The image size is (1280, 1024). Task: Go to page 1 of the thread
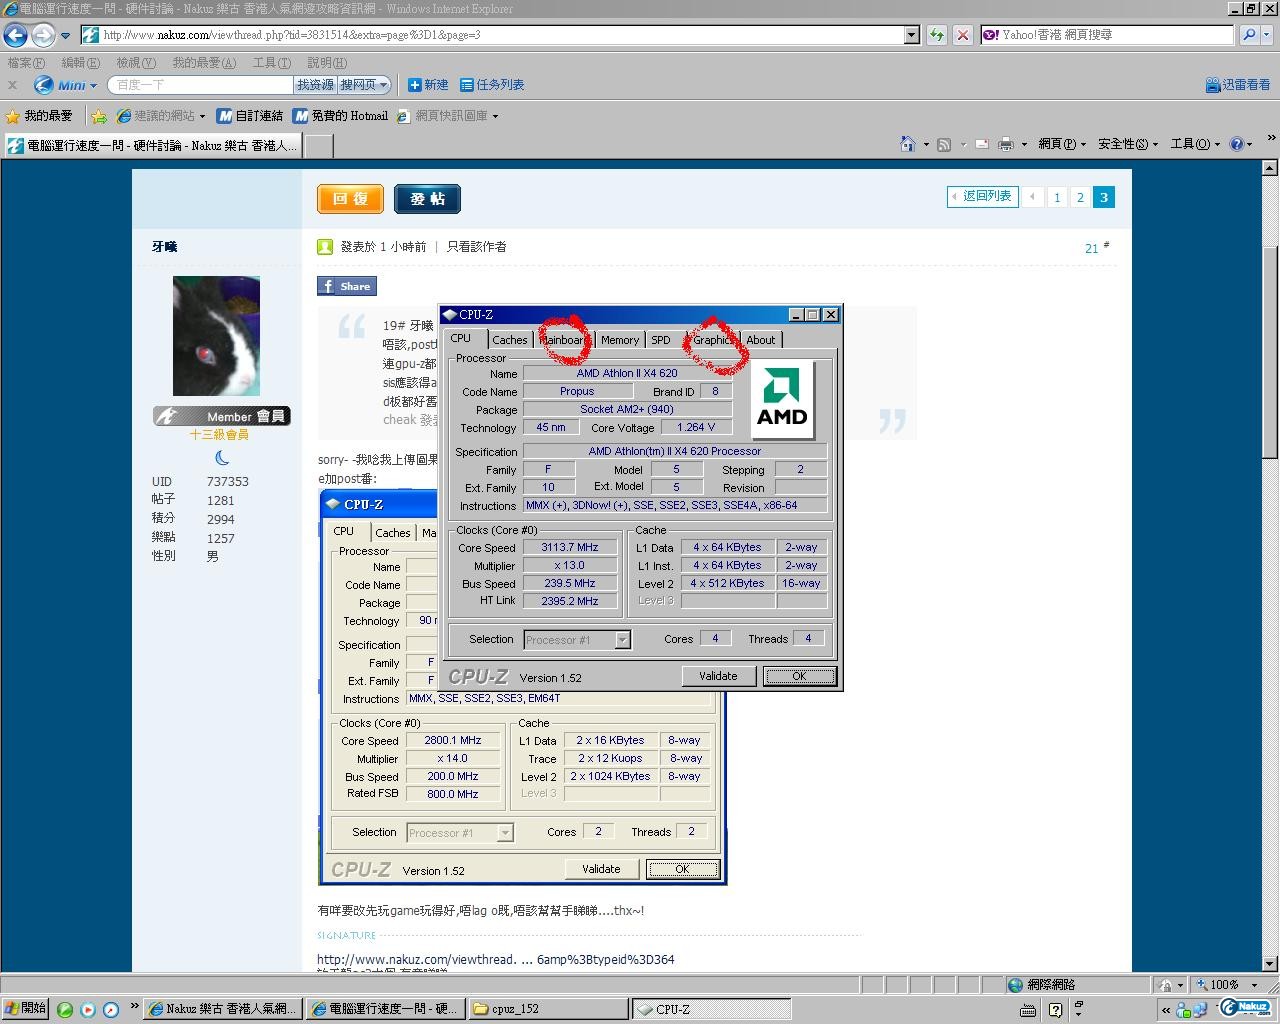pos(1057,197)
